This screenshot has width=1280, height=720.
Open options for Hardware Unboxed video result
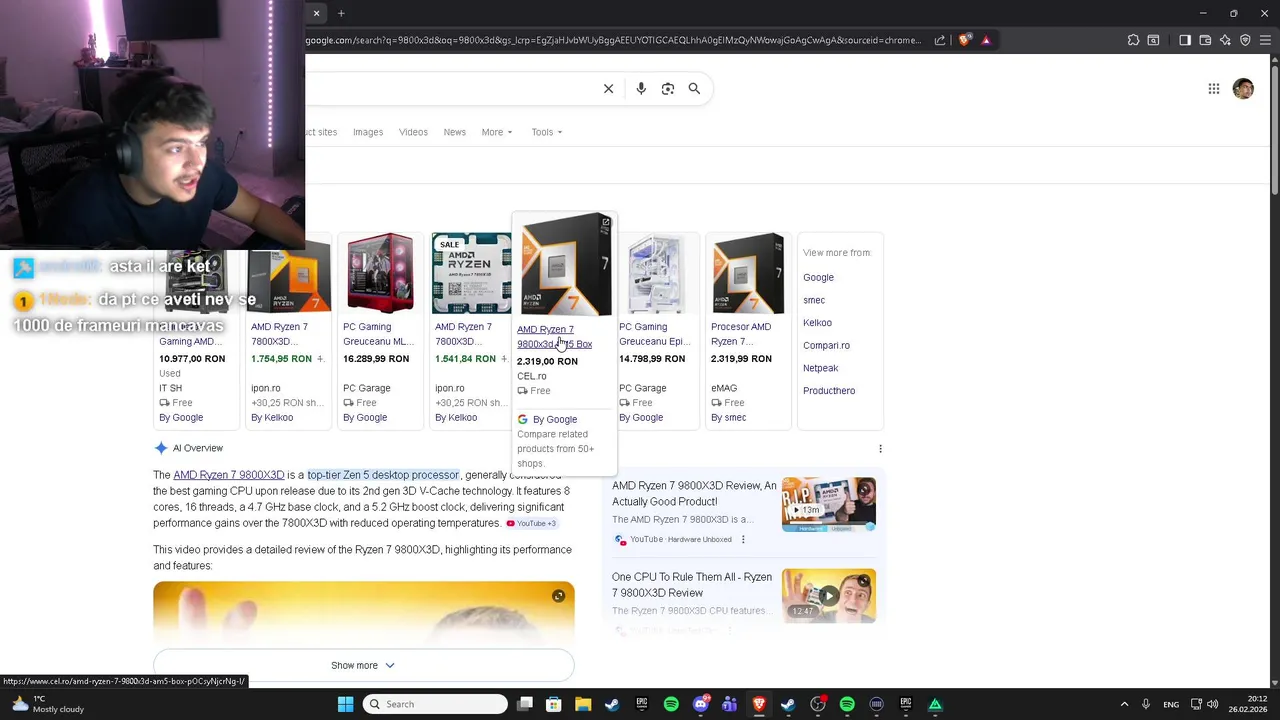coord(743,539)
